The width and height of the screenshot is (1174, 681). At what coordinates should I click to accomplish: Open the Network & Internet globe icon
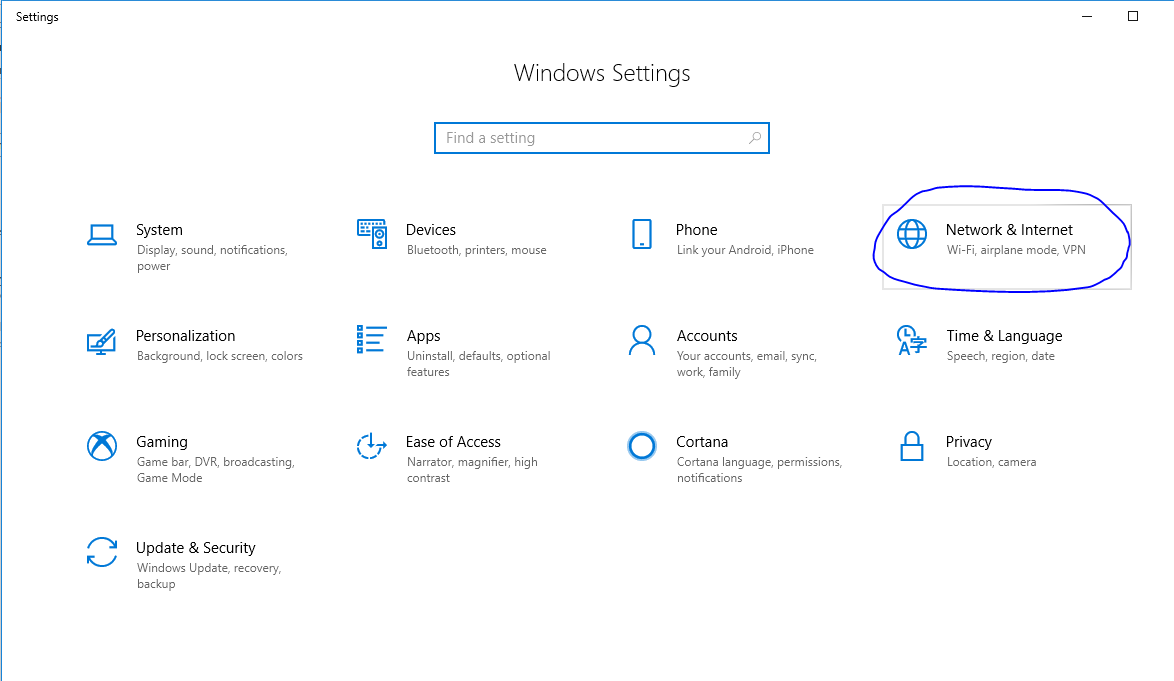click(912, 234)
